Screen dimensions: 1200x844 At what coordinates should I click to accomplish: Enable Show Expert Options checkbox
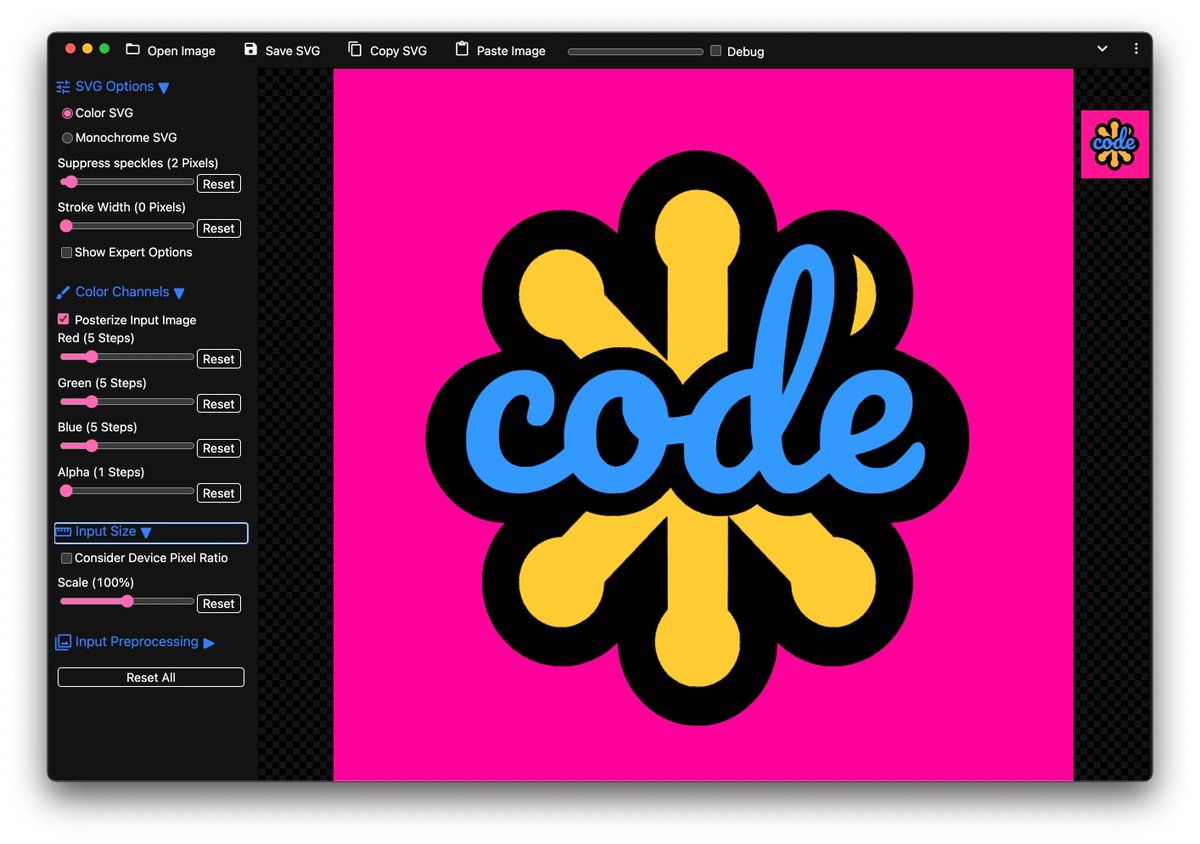click(67, 253)
